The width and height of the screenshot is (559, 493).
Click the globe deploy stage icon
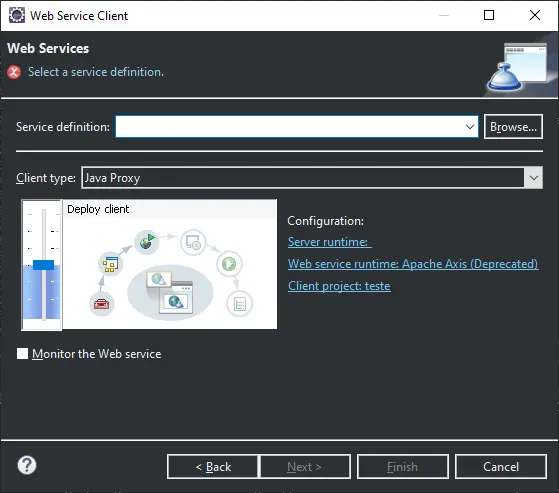coord(146,242)
